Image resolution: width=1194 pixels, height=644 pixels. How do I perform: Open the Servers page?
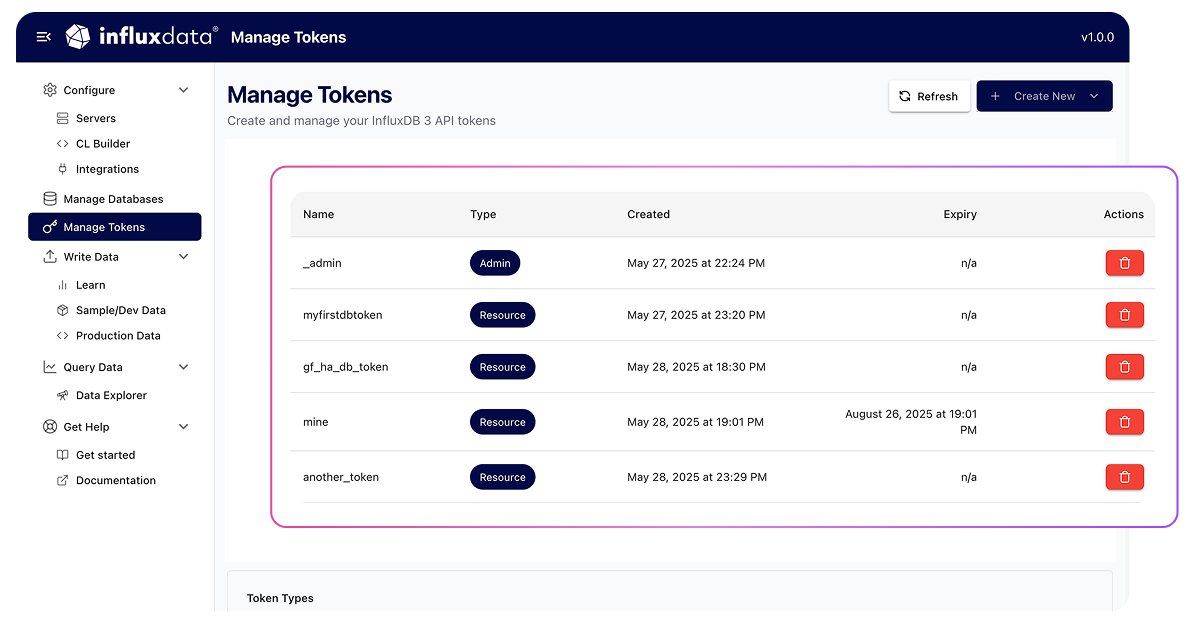click(95, 118)
